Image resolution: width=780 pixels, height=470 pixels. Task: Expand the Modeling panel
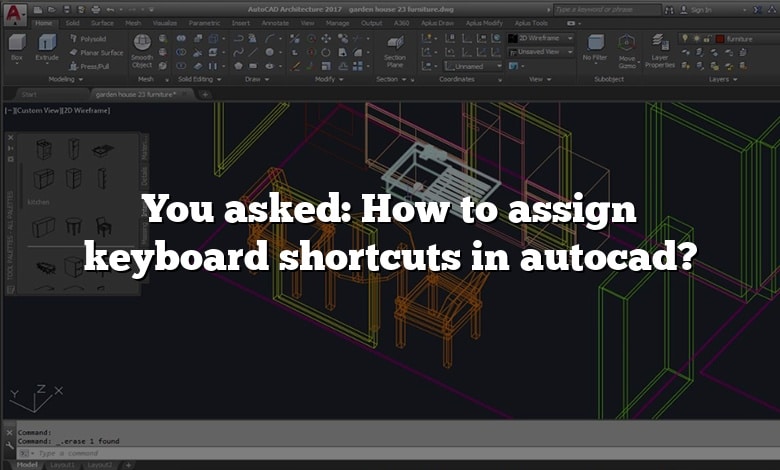(65, 79)
